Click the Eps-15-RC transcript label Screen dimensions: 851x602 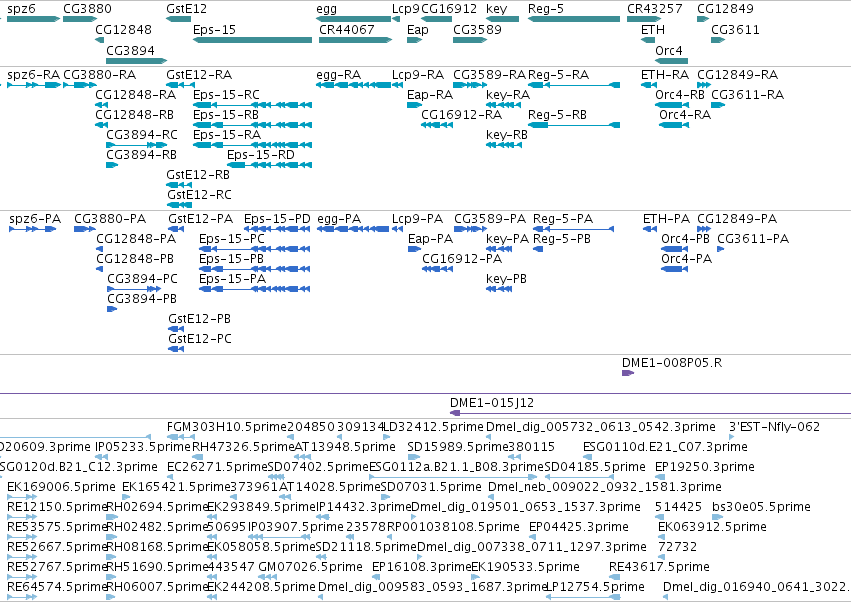point(226,94)
